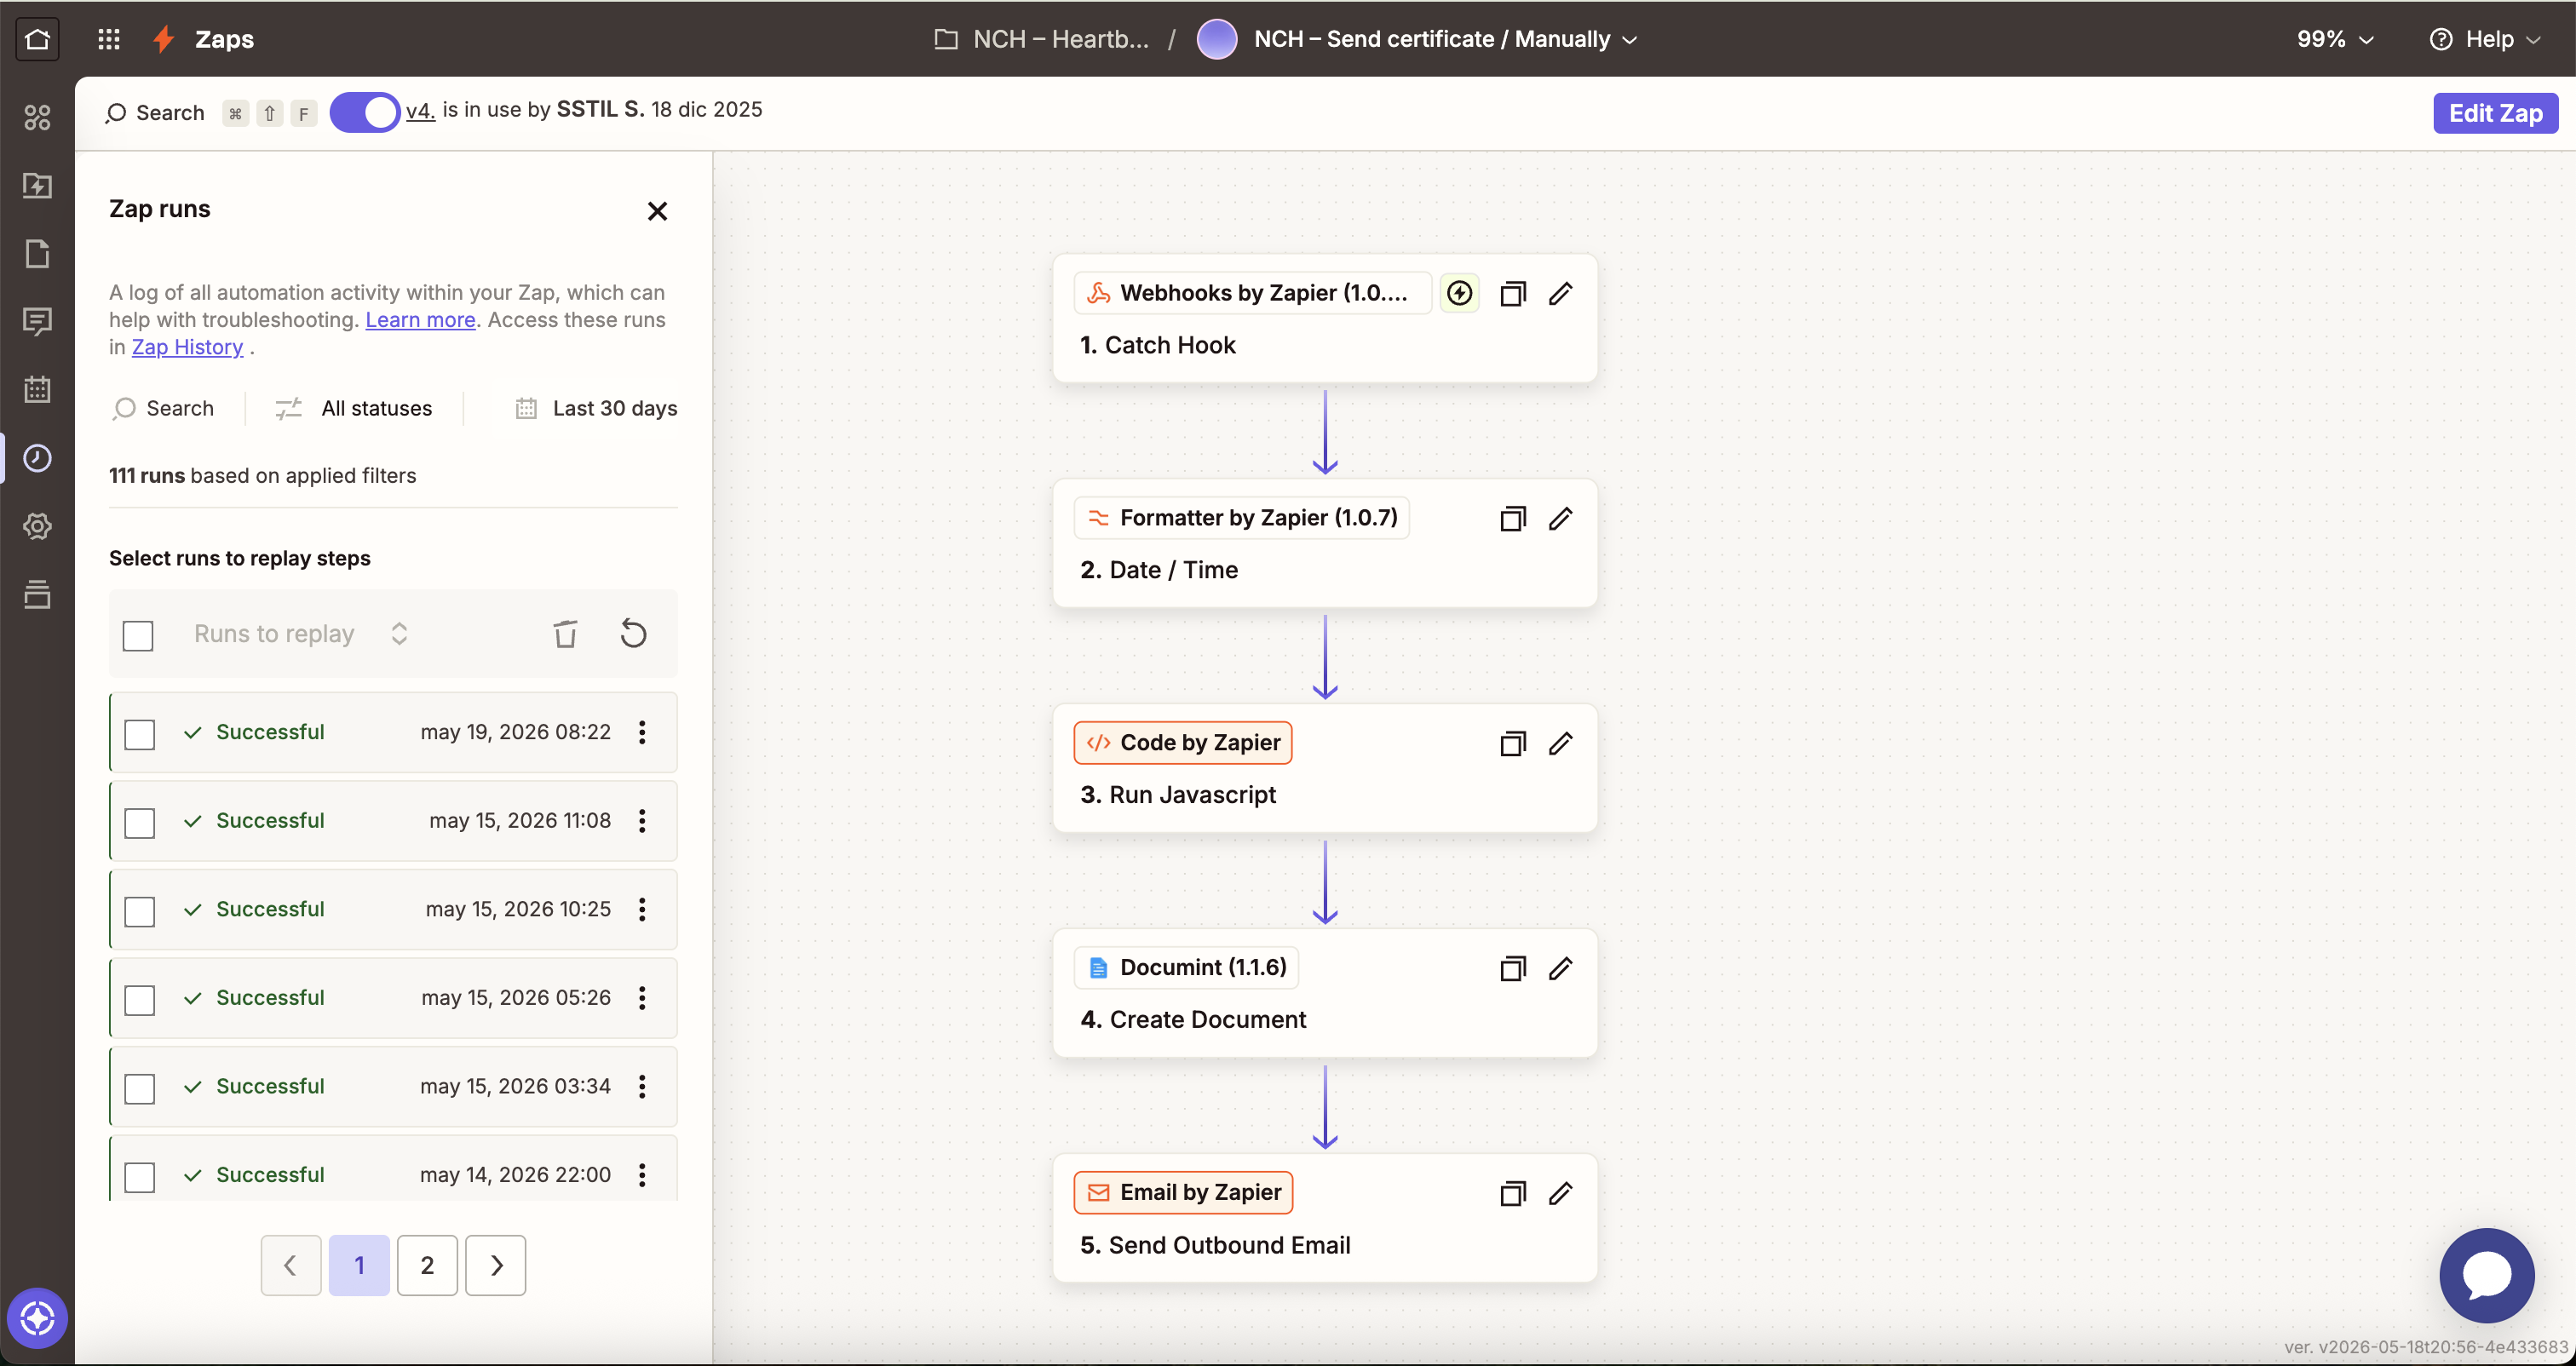Go to runs page 2
The width and height of the screenshot is (2576, 1366).
pyautogui.click(x=427, y=1265)
